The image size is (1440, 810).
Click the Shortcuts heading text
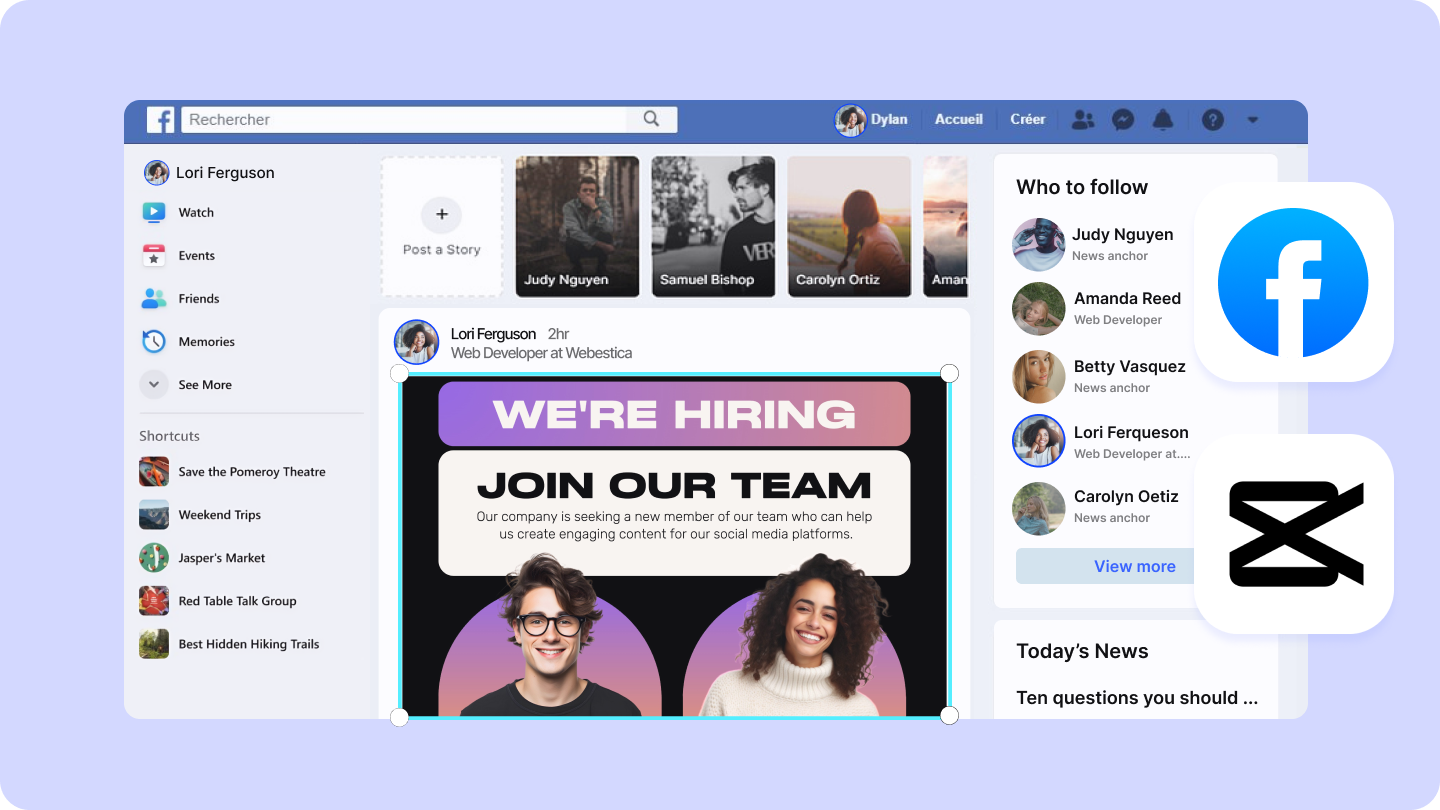169,436
